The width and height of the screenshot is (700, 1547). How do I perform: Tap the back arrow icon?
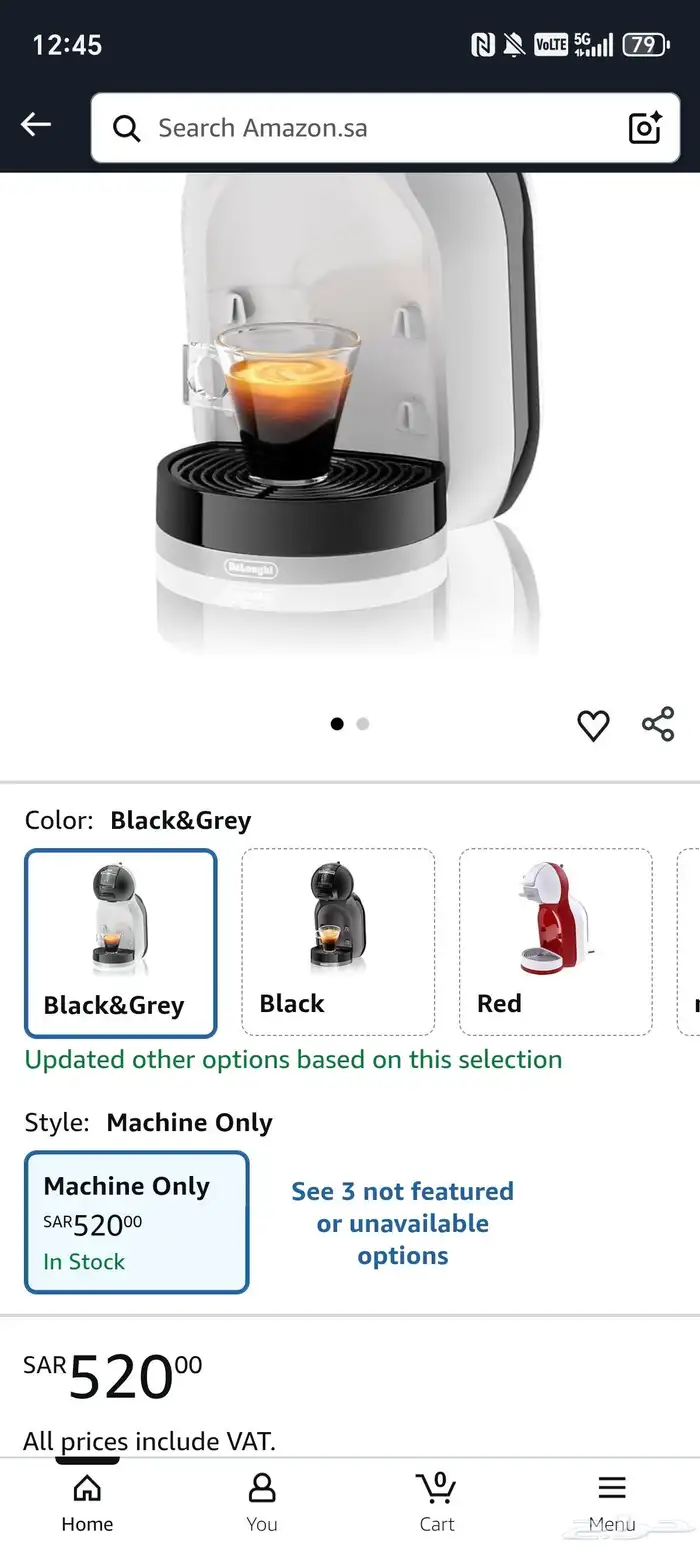(36, 124)
